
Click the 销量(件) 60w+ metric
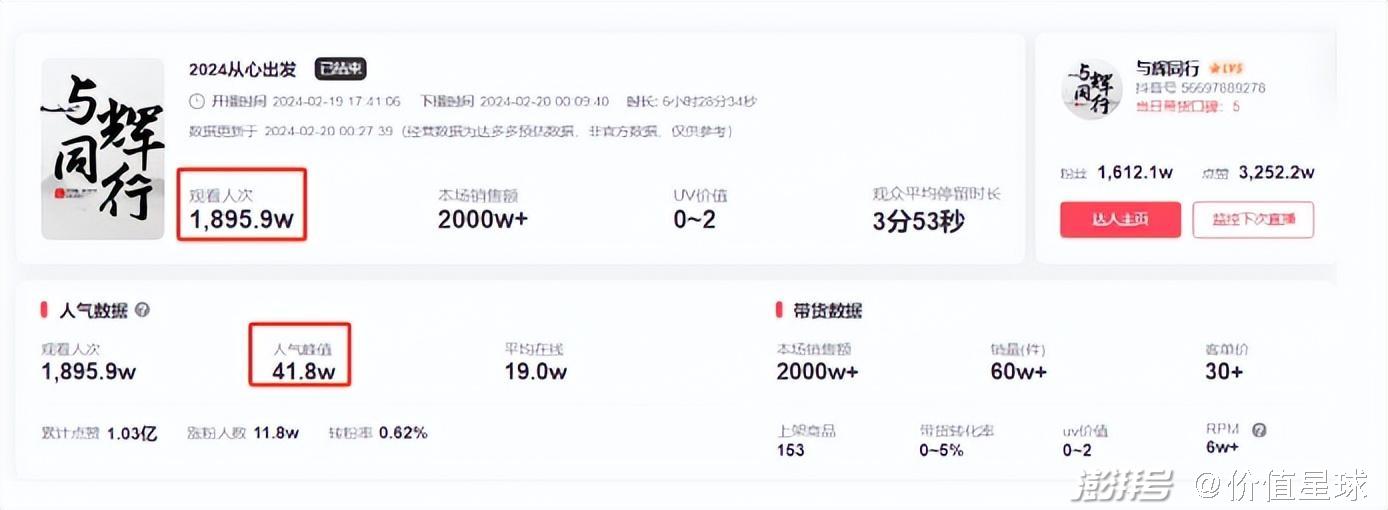[x=1018, y=362]
